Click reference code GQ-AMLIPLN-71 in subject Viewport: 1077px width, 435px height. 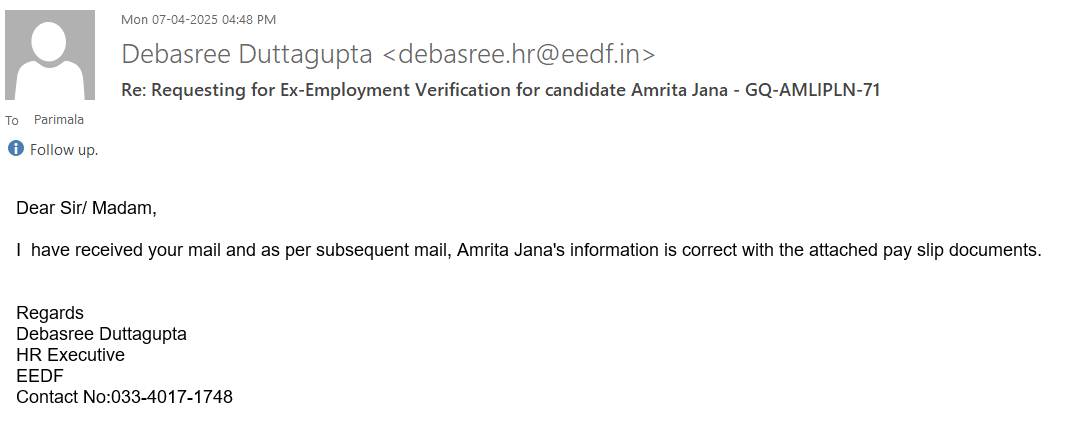(x=812, y=90)
